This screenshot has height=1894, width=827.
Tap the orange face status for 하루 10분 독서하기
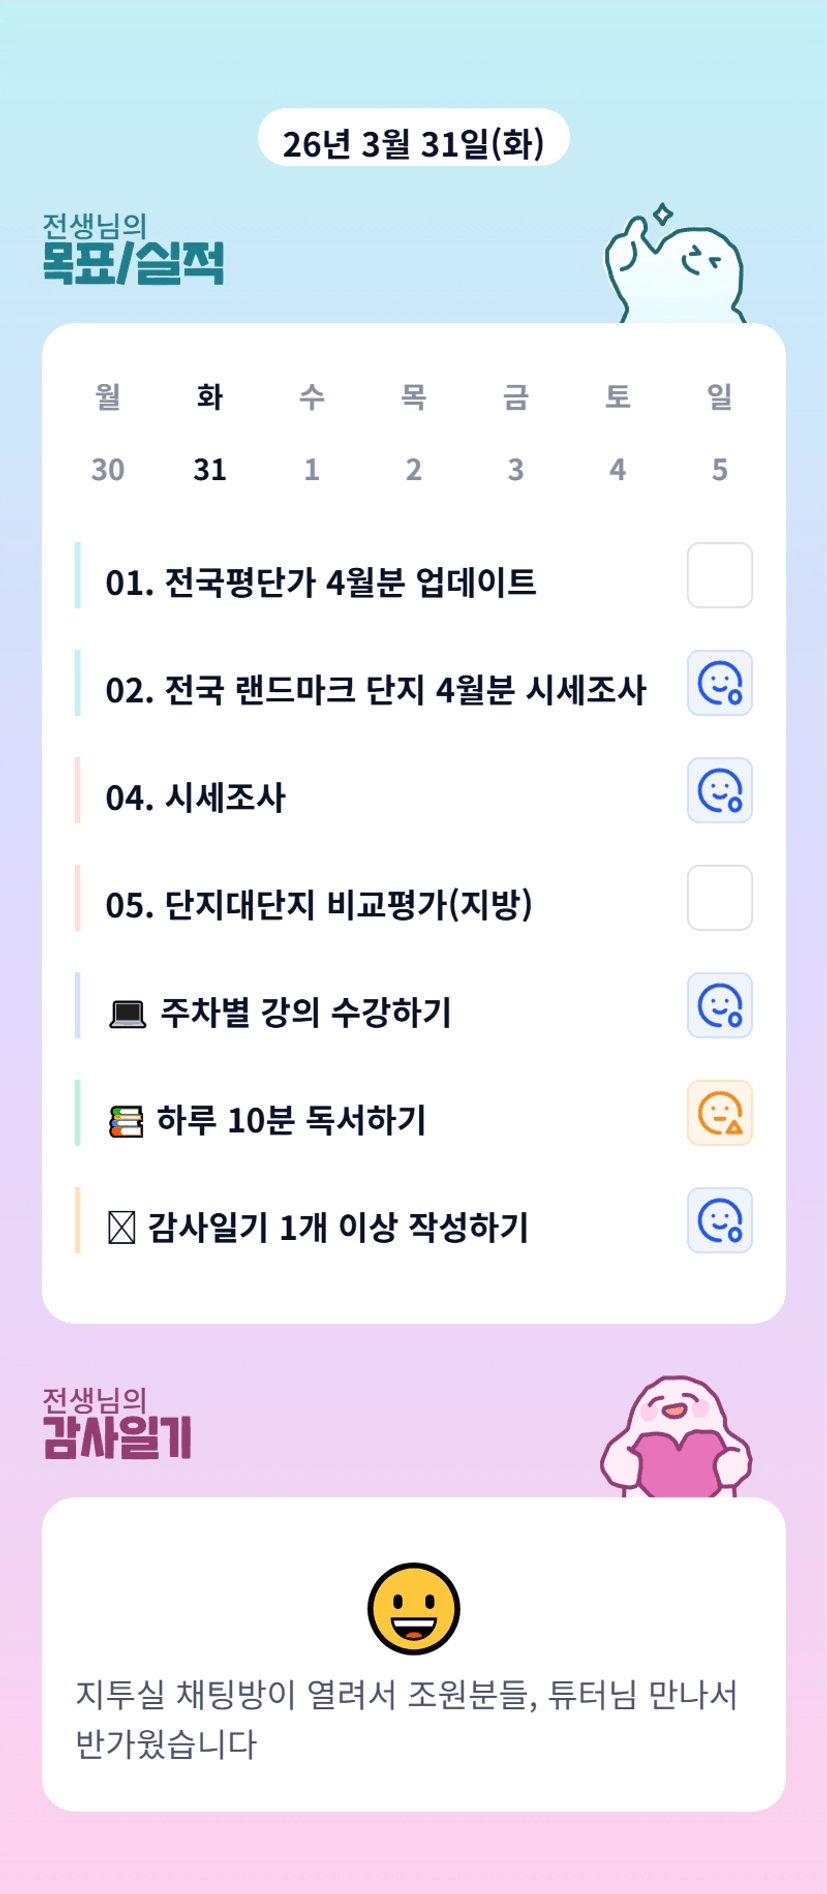click(719, 1113)
